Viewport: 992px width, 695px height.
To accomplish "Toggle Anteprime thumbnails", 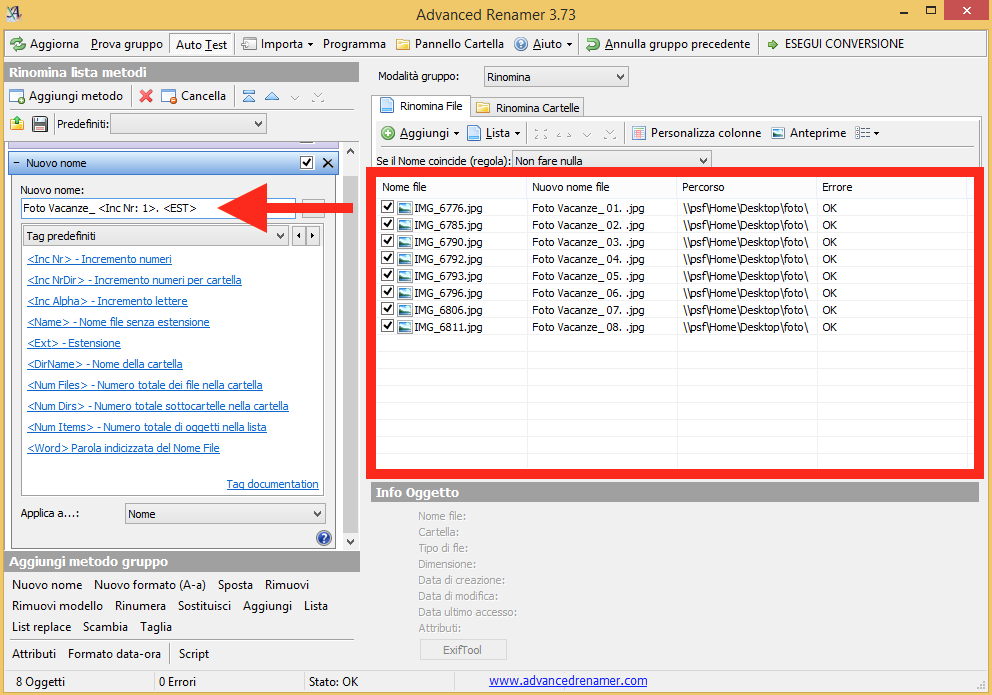I will coord(809,133).
